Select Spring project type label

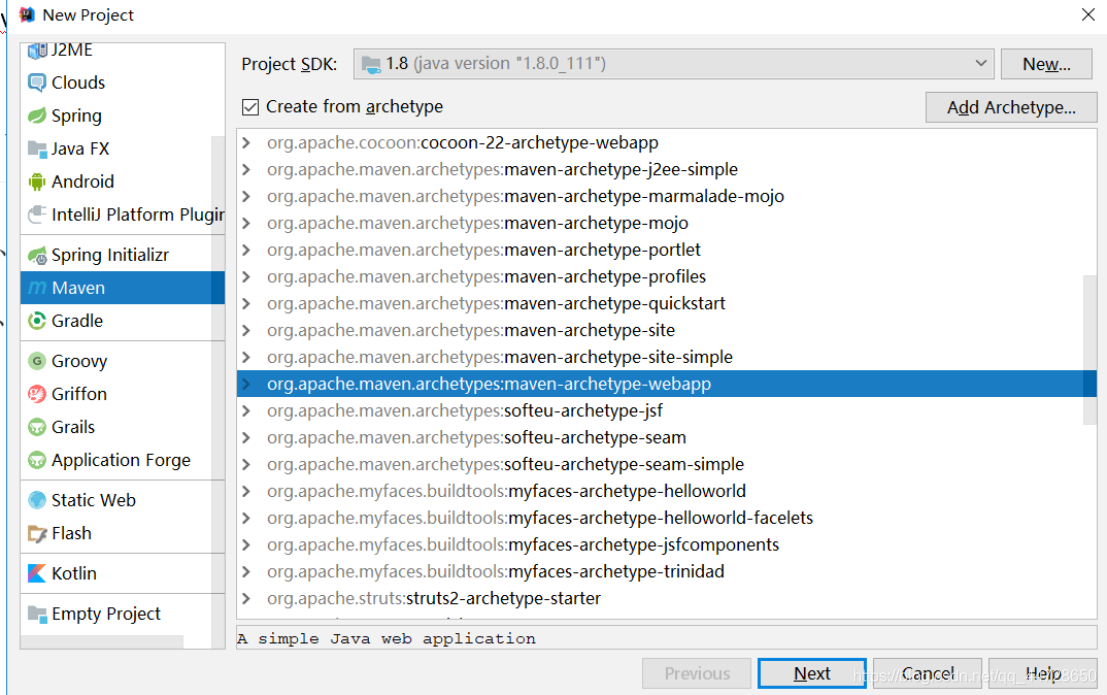pyautogui.click(x=76, y=116)
